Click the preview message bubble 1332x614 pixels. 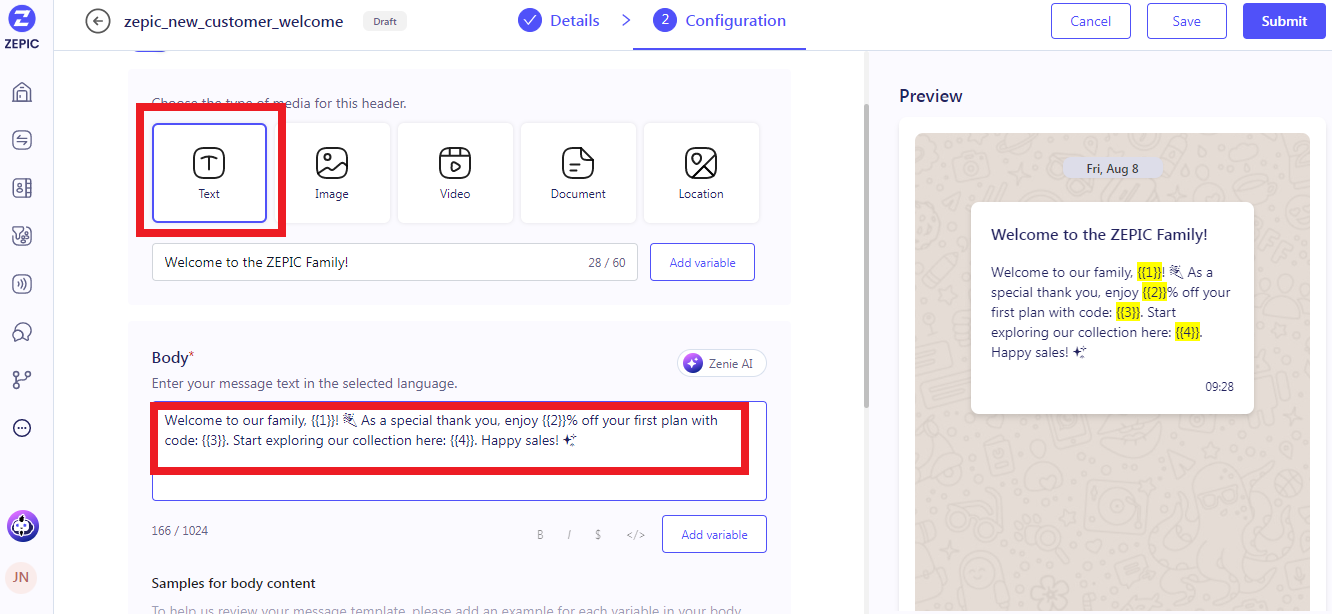(1112, 308)
